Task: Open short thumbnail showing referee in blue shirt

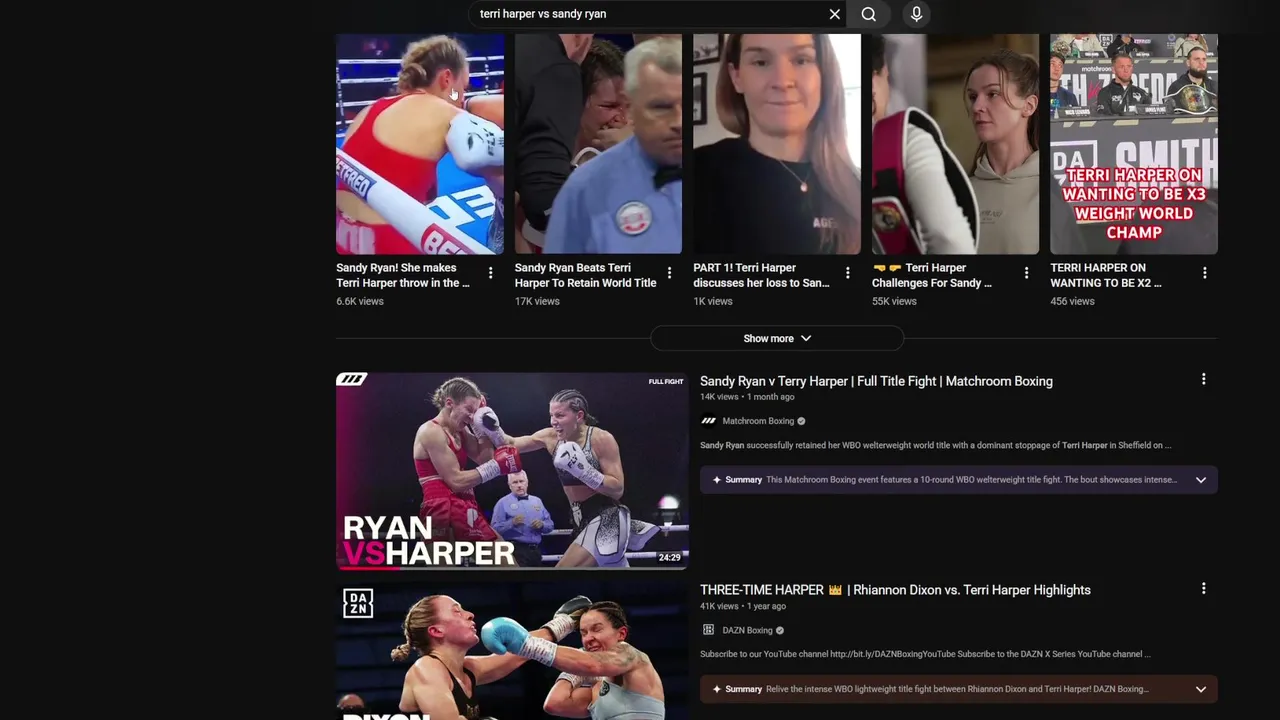Action: click(598, 144)
